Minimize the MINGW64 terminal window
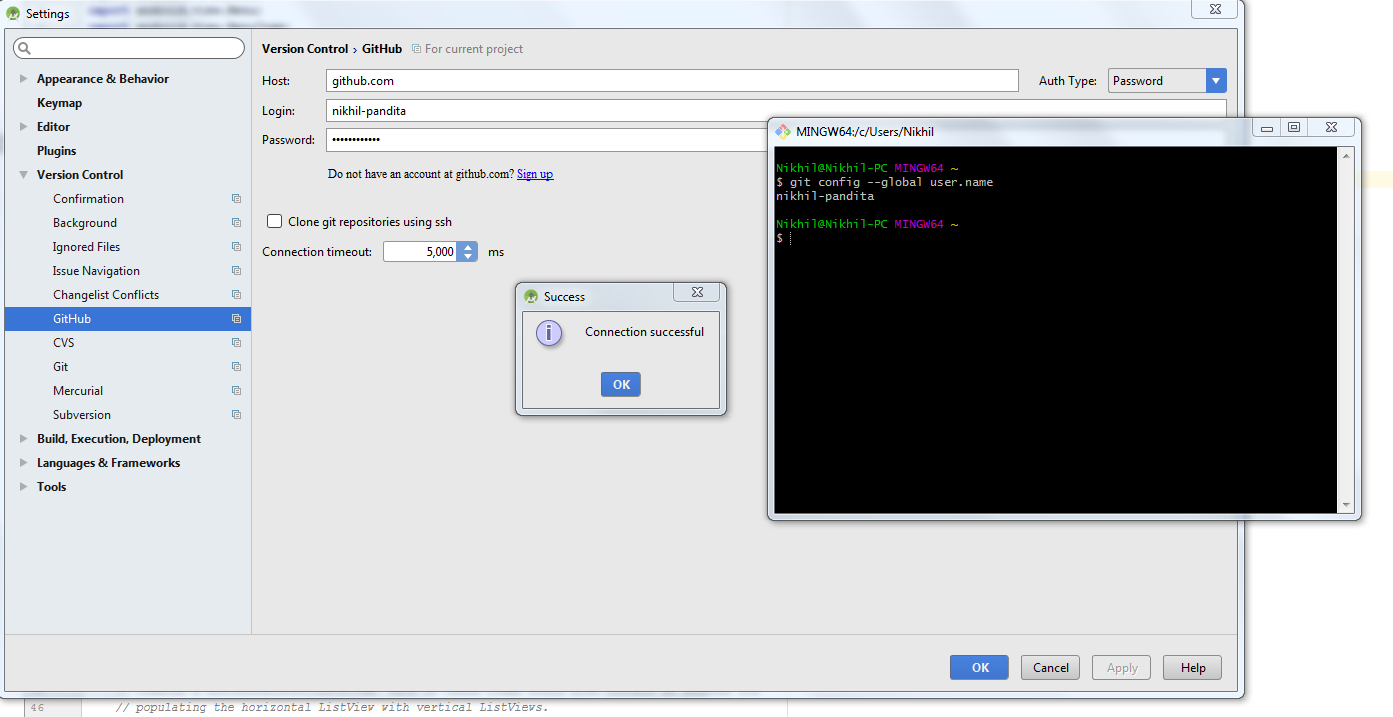This screenshot has height=717, width=1393. point(1267,128)
